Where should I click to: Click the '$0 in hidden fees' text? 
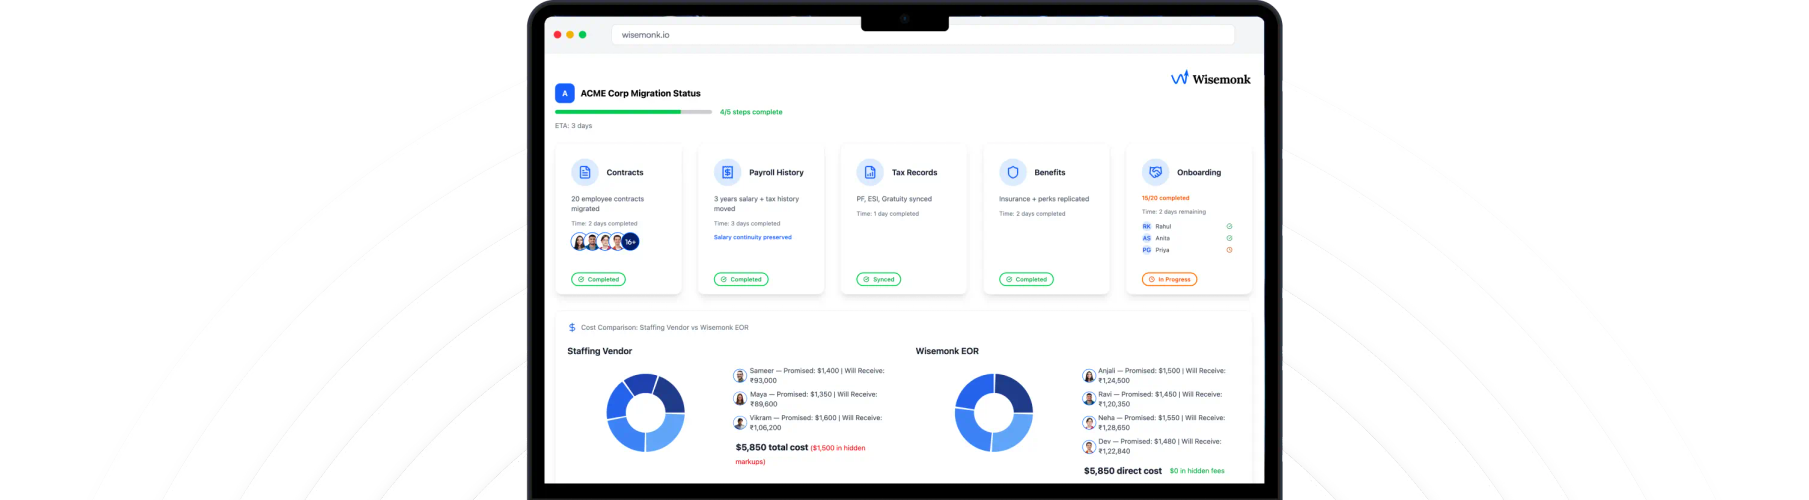pos(1197,471)
